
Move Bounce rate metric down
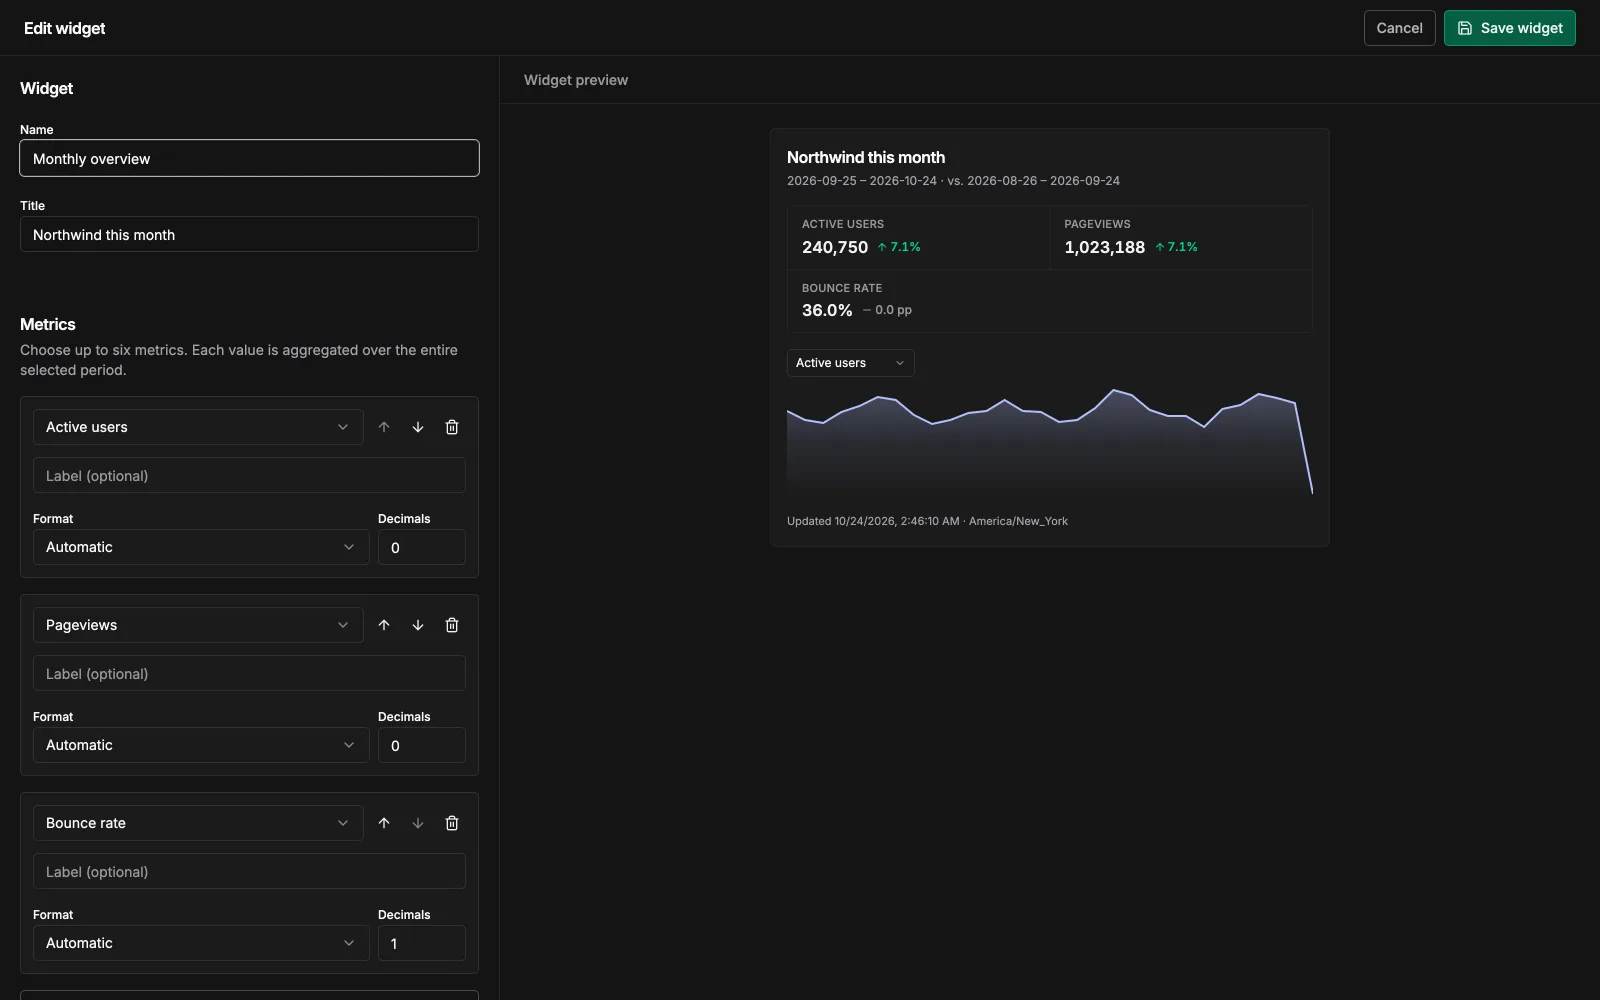coord(418,823)
